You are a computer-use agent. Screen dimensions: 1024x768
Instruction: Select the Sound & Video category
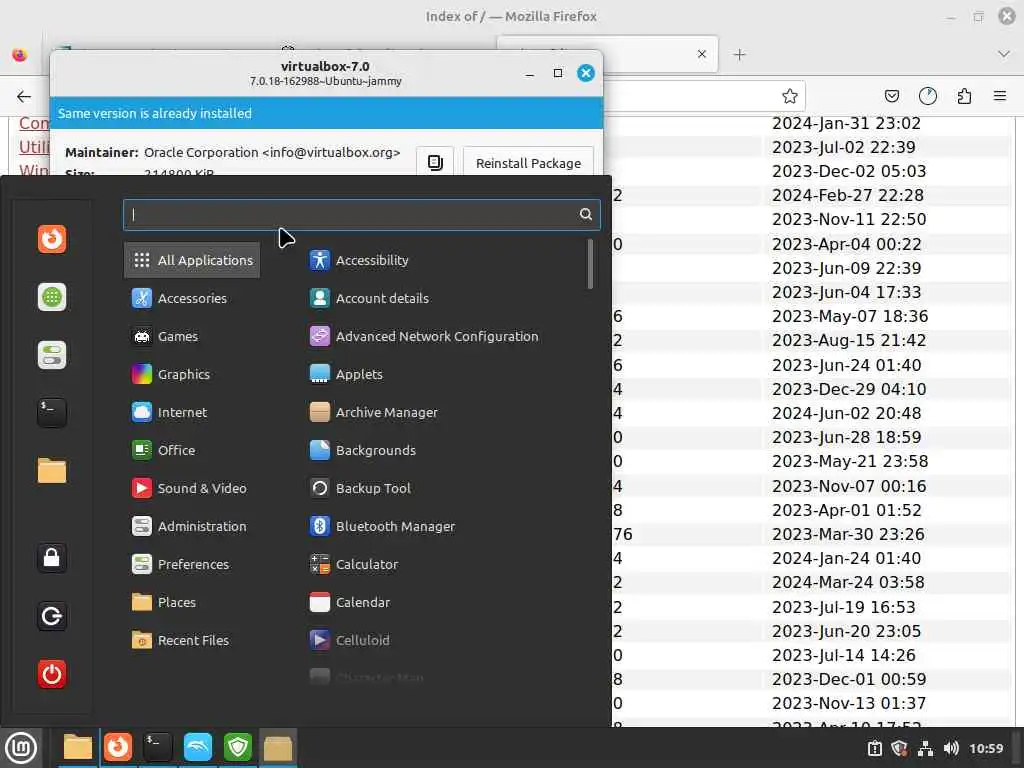189,488
